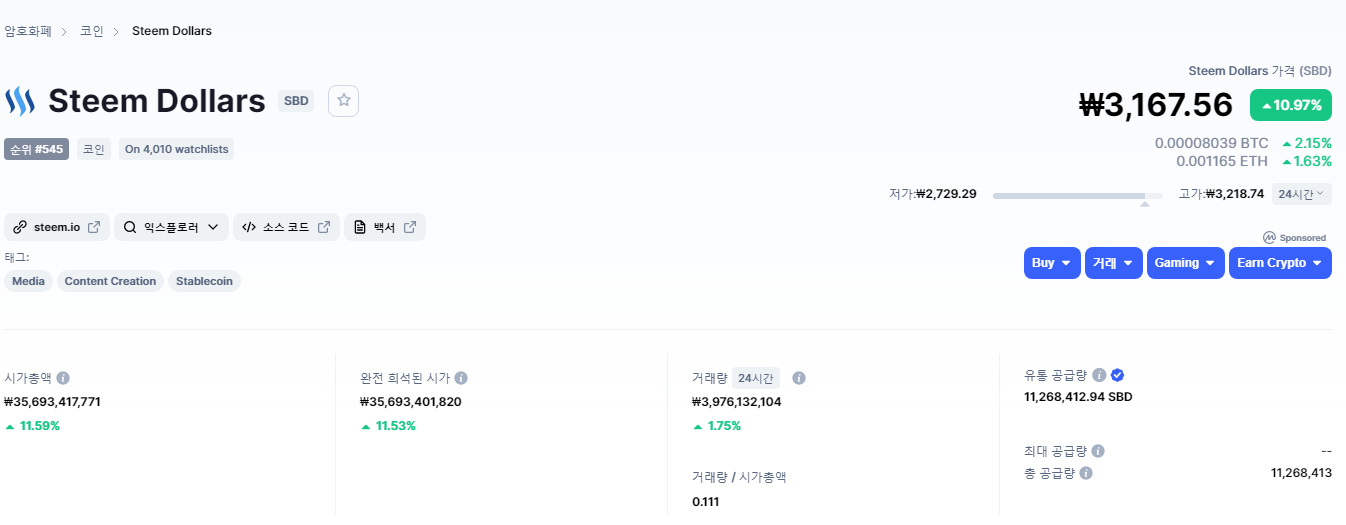Click the info icon beside 시가총액

[63, 378]
